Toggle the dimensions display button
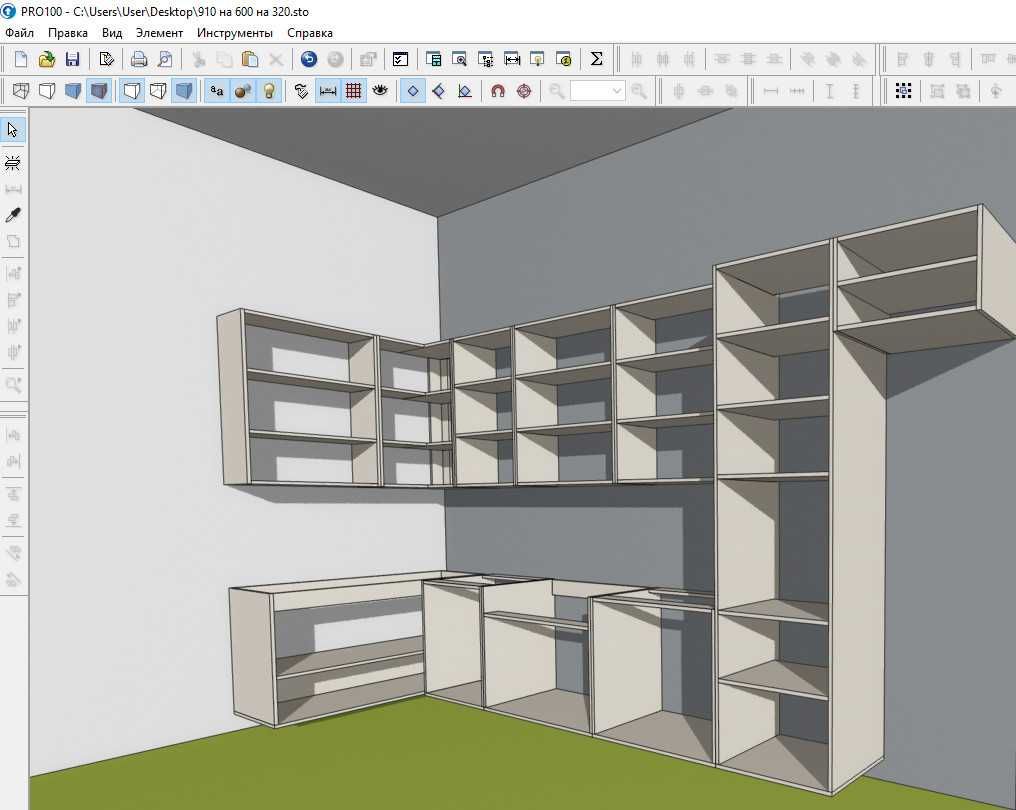 click(328, 91)
